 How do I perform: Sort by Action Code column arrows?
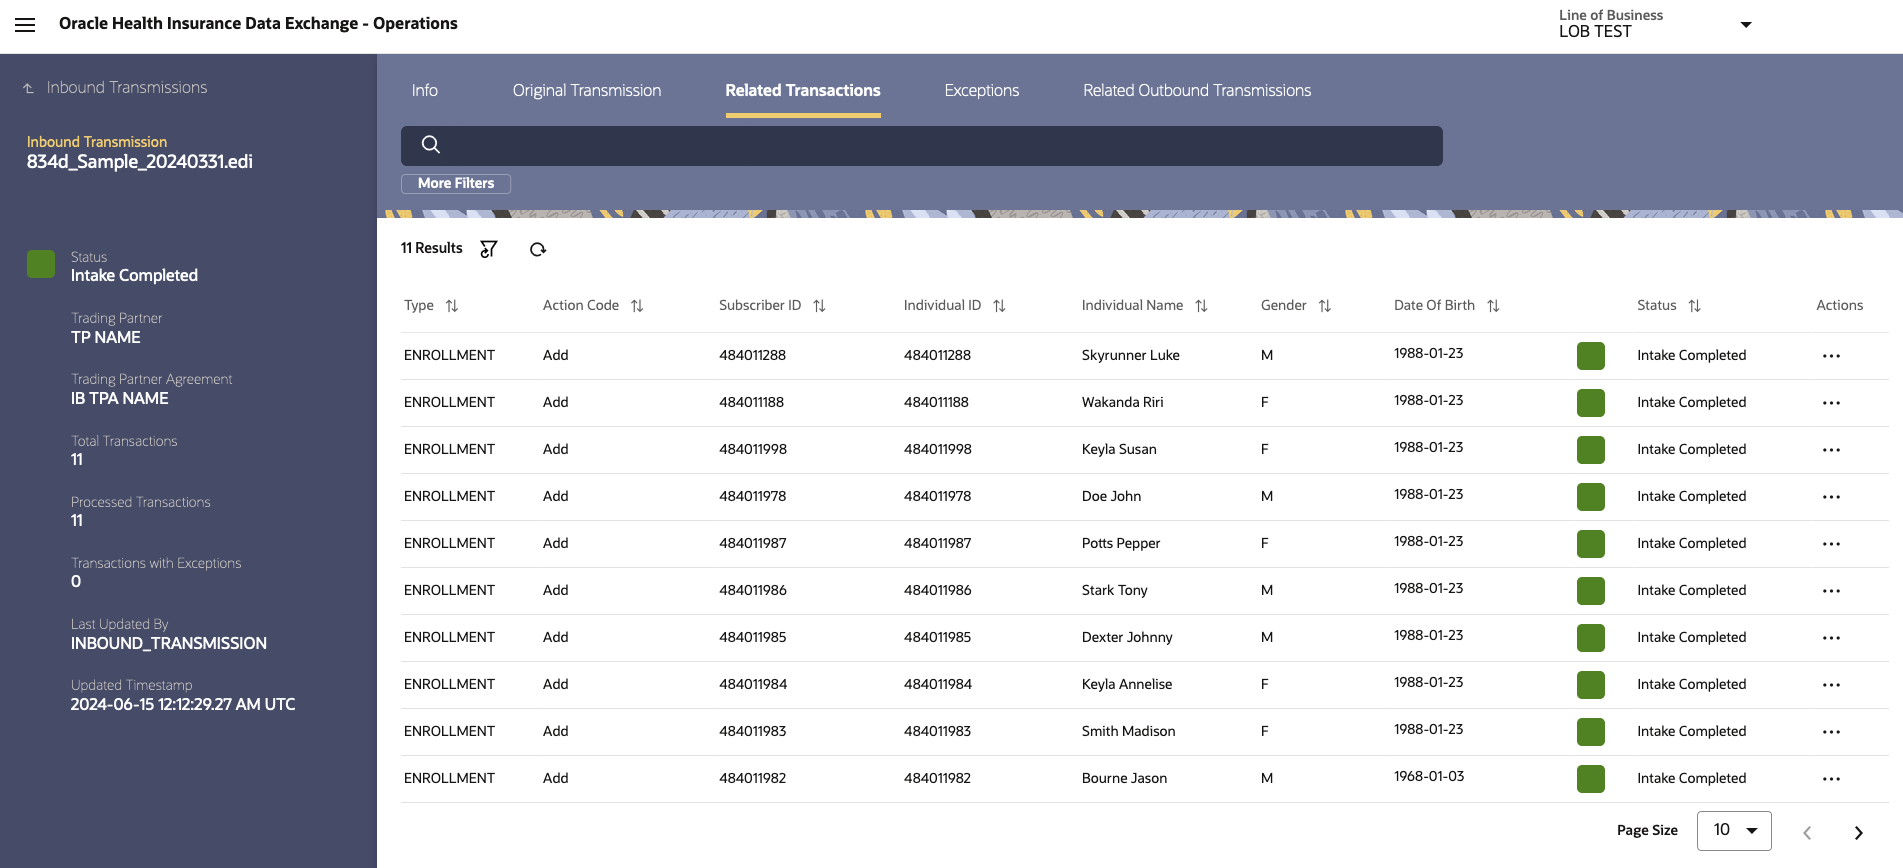coord(637,306)
